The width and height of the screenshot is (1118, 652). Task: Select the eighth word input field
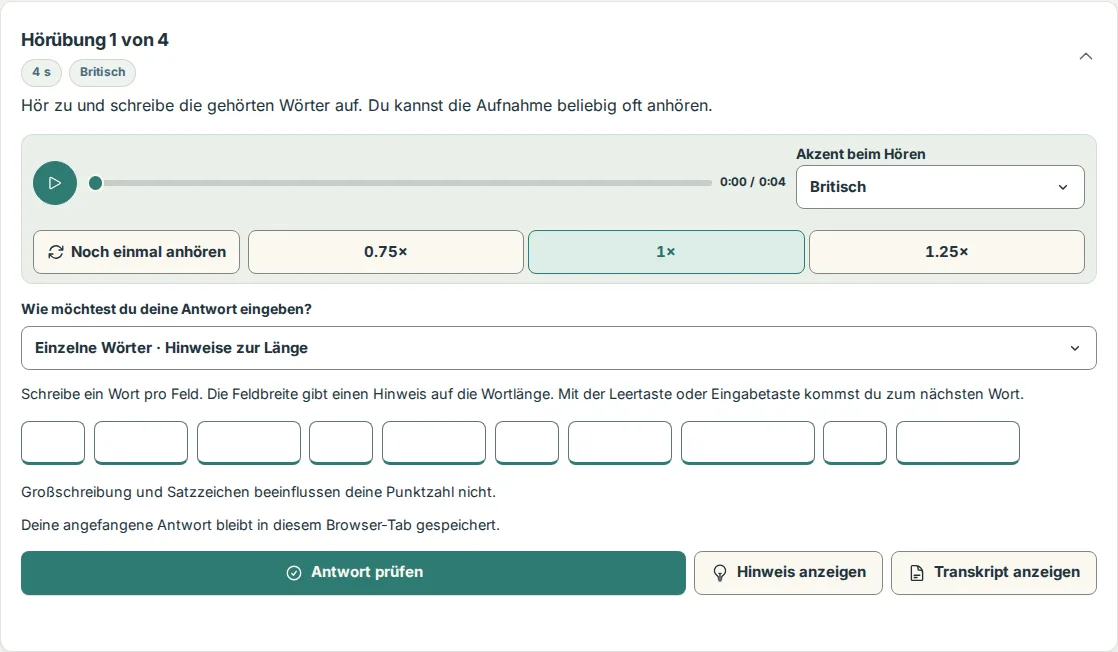748,442
